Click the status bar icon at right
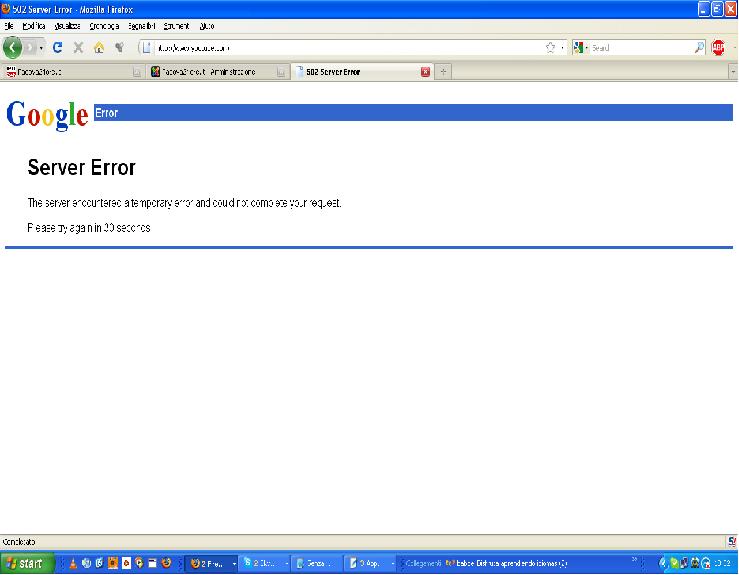This screenshot has width=739, height=575. click(732, 542)
